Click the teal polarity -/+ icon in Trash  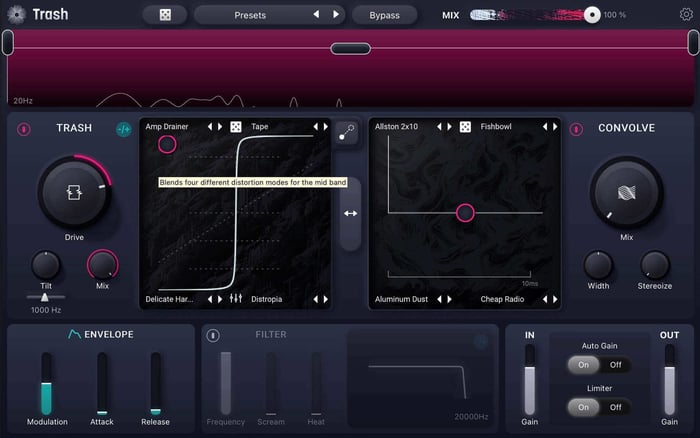coord(124,129)
